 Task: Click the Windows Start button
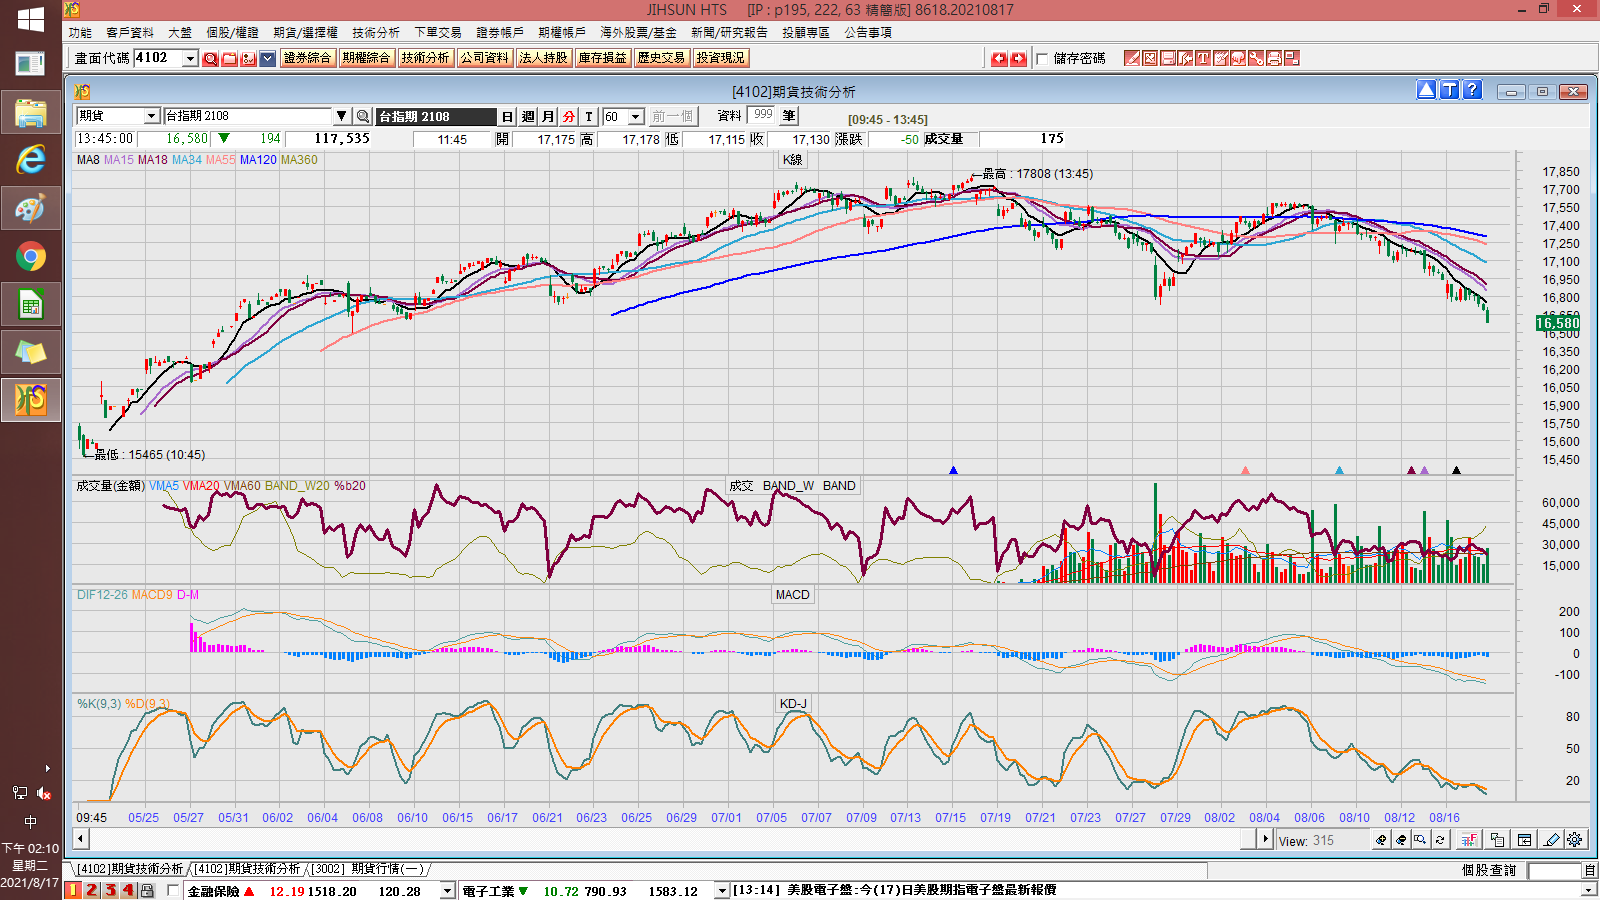(31, 19)
